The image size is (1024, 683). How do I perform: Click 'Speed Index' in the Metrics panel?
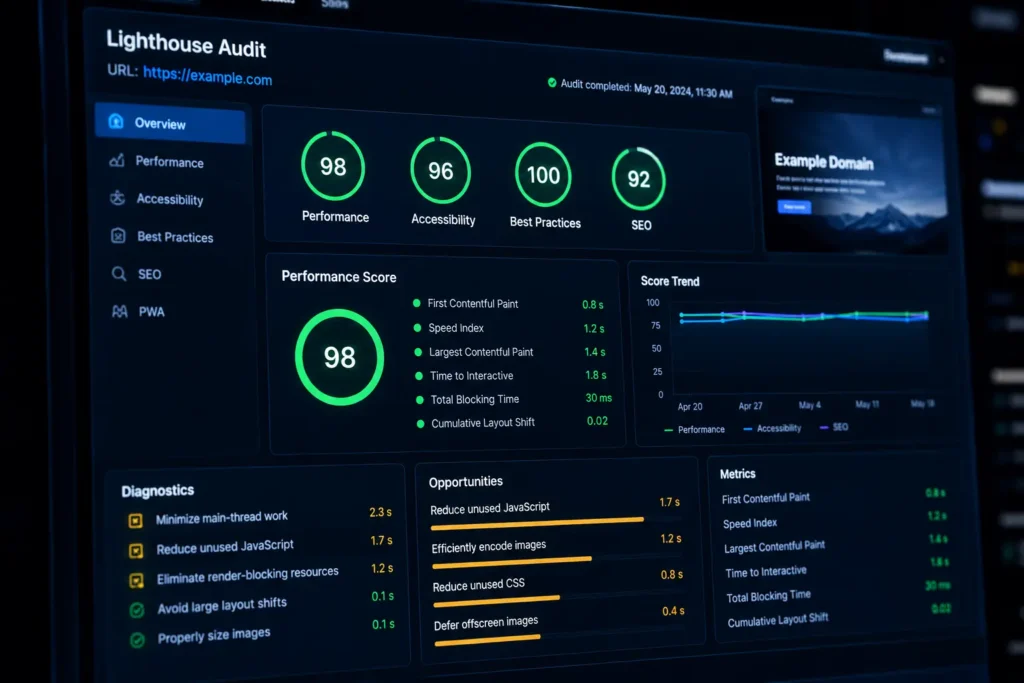tap(750, 524)
